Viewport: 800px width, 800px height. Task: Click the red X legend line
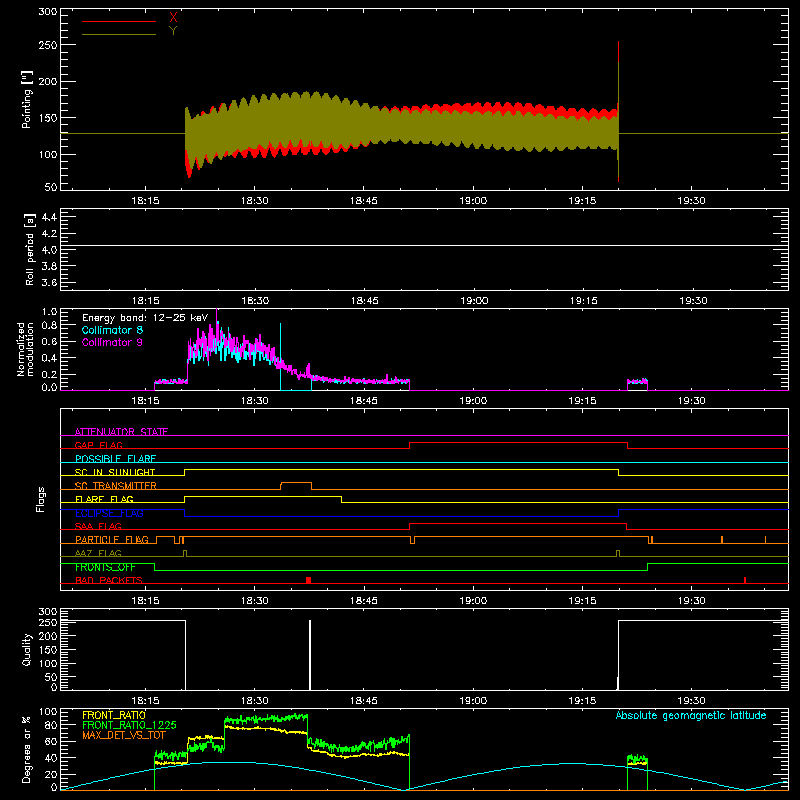pyautogui.click(x=119, y=21)
